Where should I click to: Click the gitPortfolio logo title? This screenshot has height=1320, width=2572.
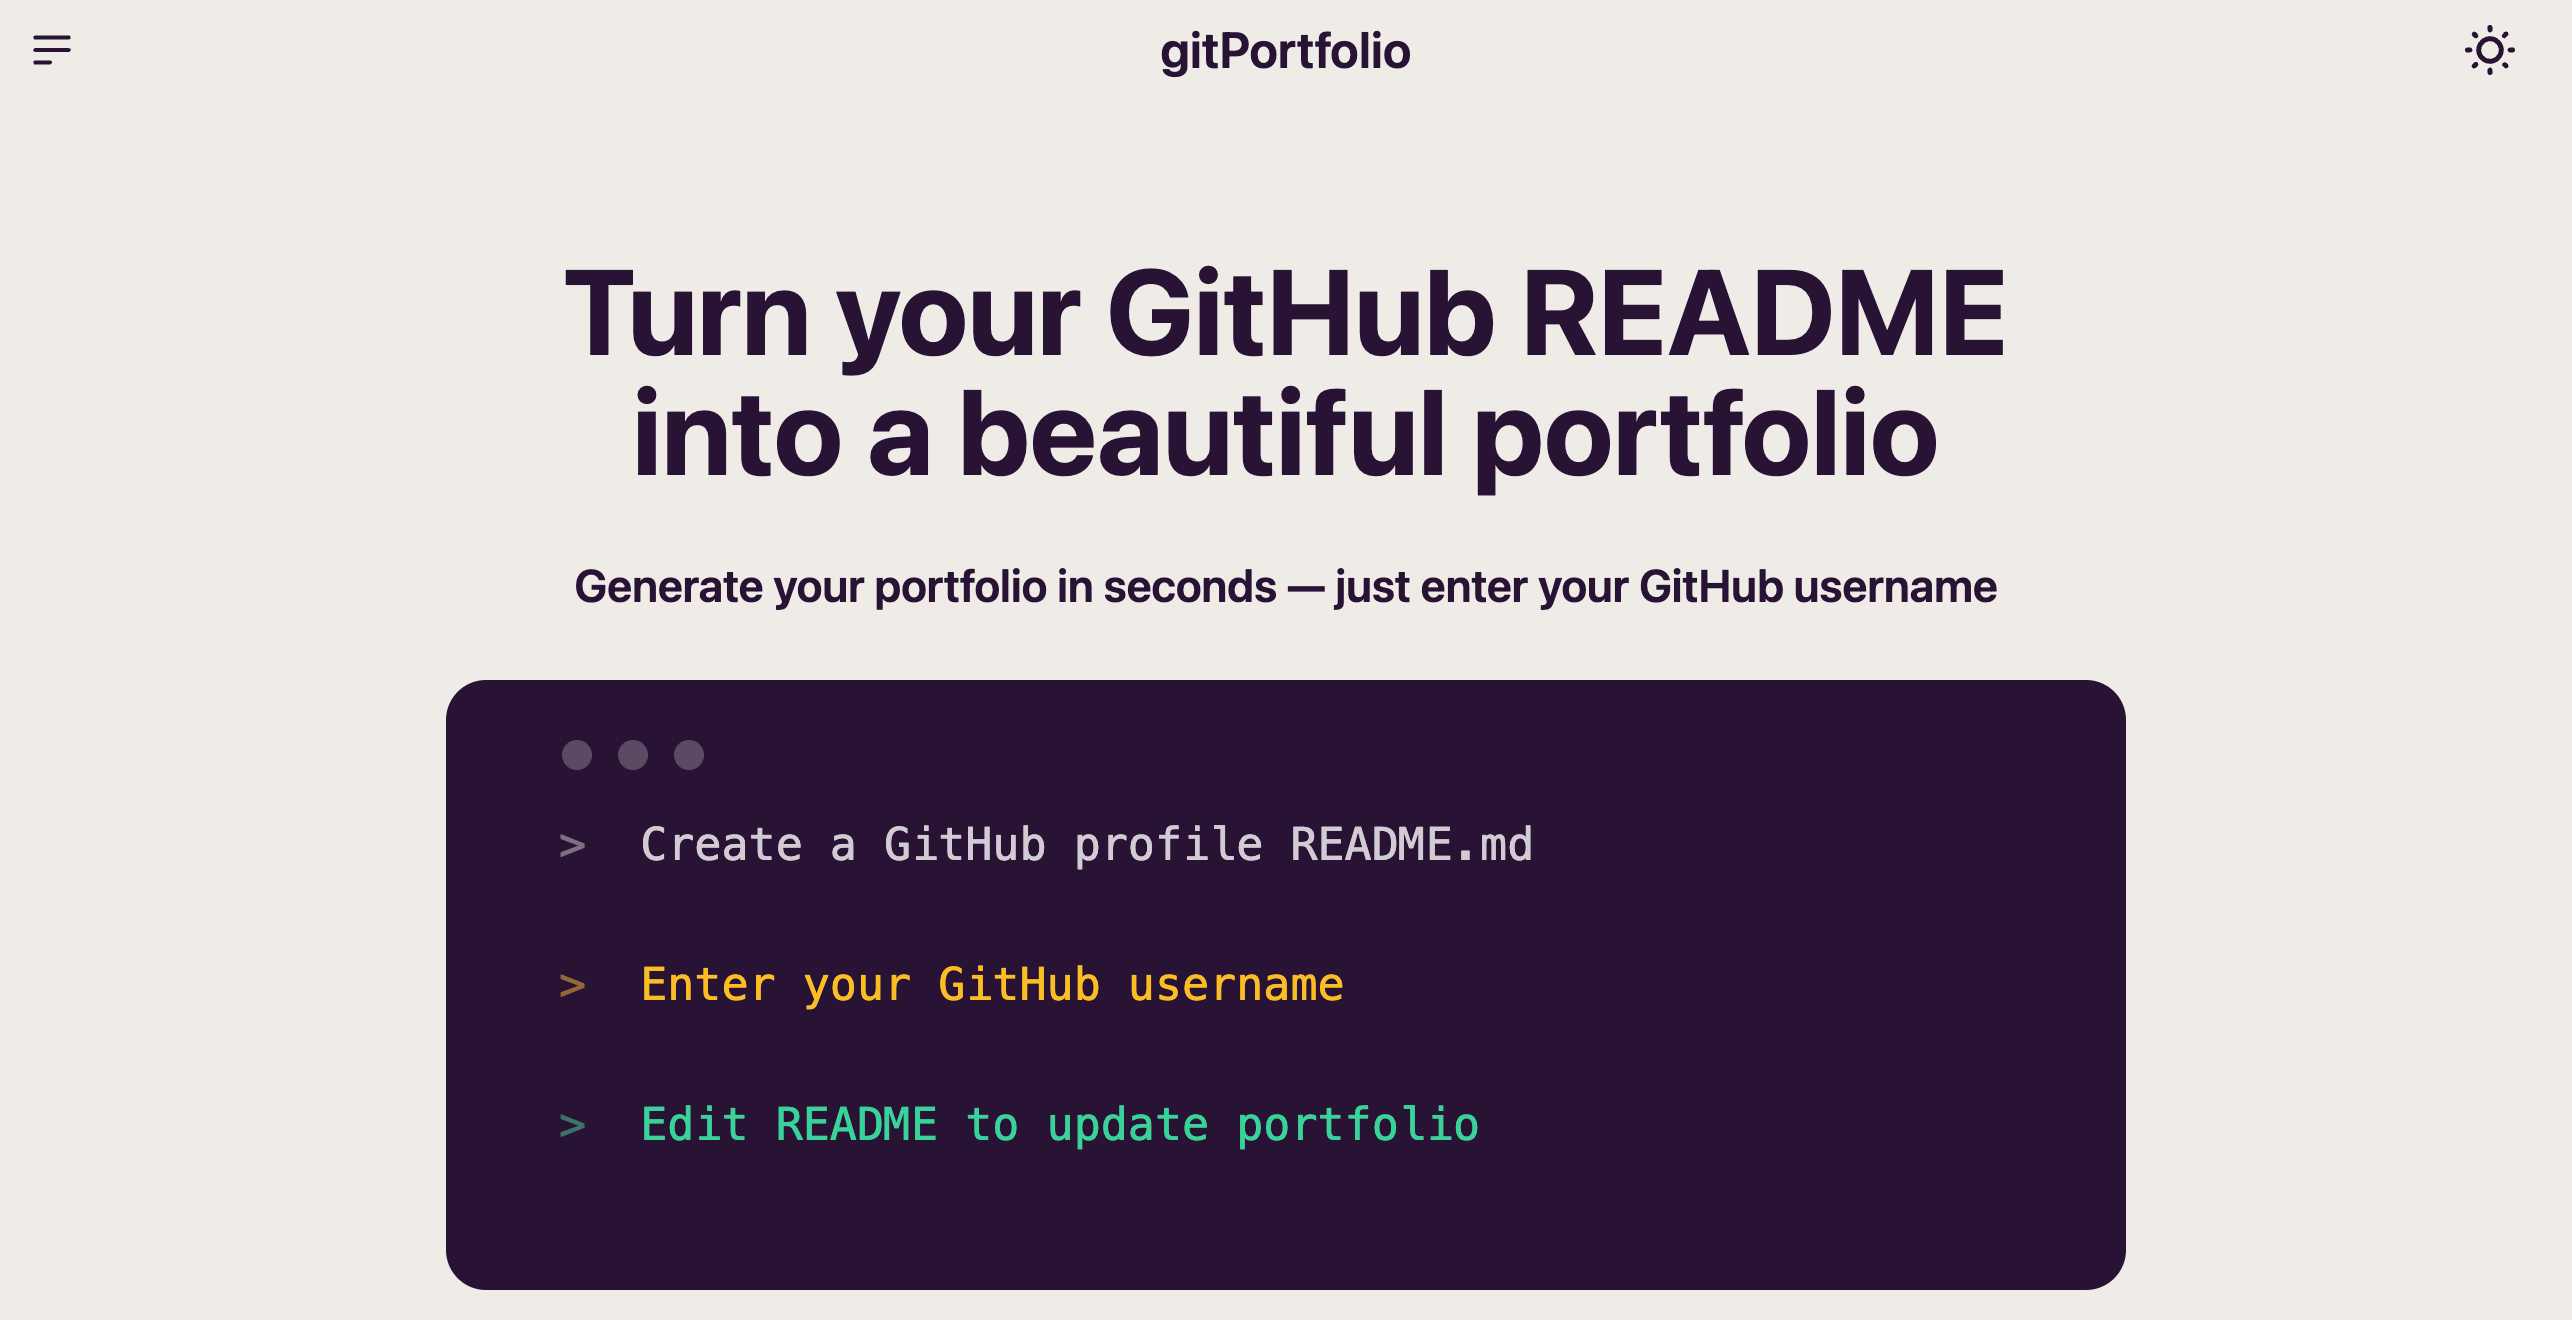[x=1285, y=51]
